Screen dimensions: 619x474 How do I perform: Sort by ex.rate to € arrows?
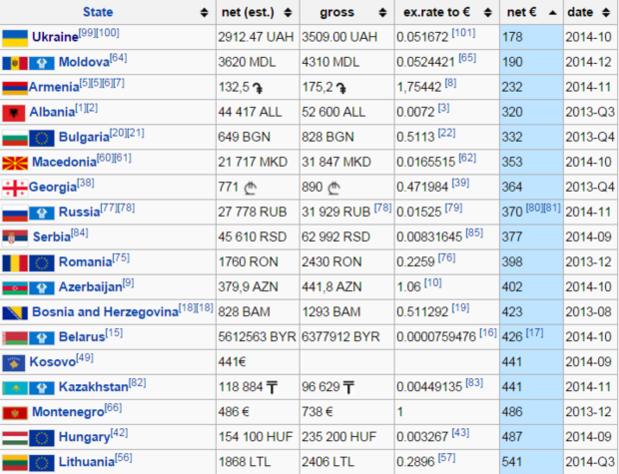pyautogui.click(x=488, y=12)
